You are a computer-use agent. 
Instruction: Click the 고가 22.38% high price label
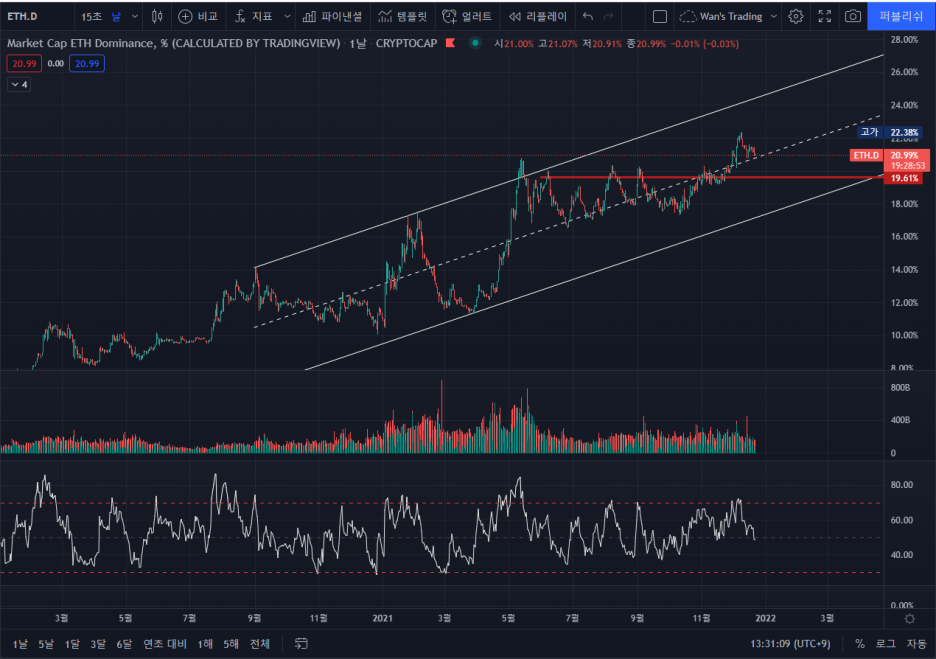(891, 132)
